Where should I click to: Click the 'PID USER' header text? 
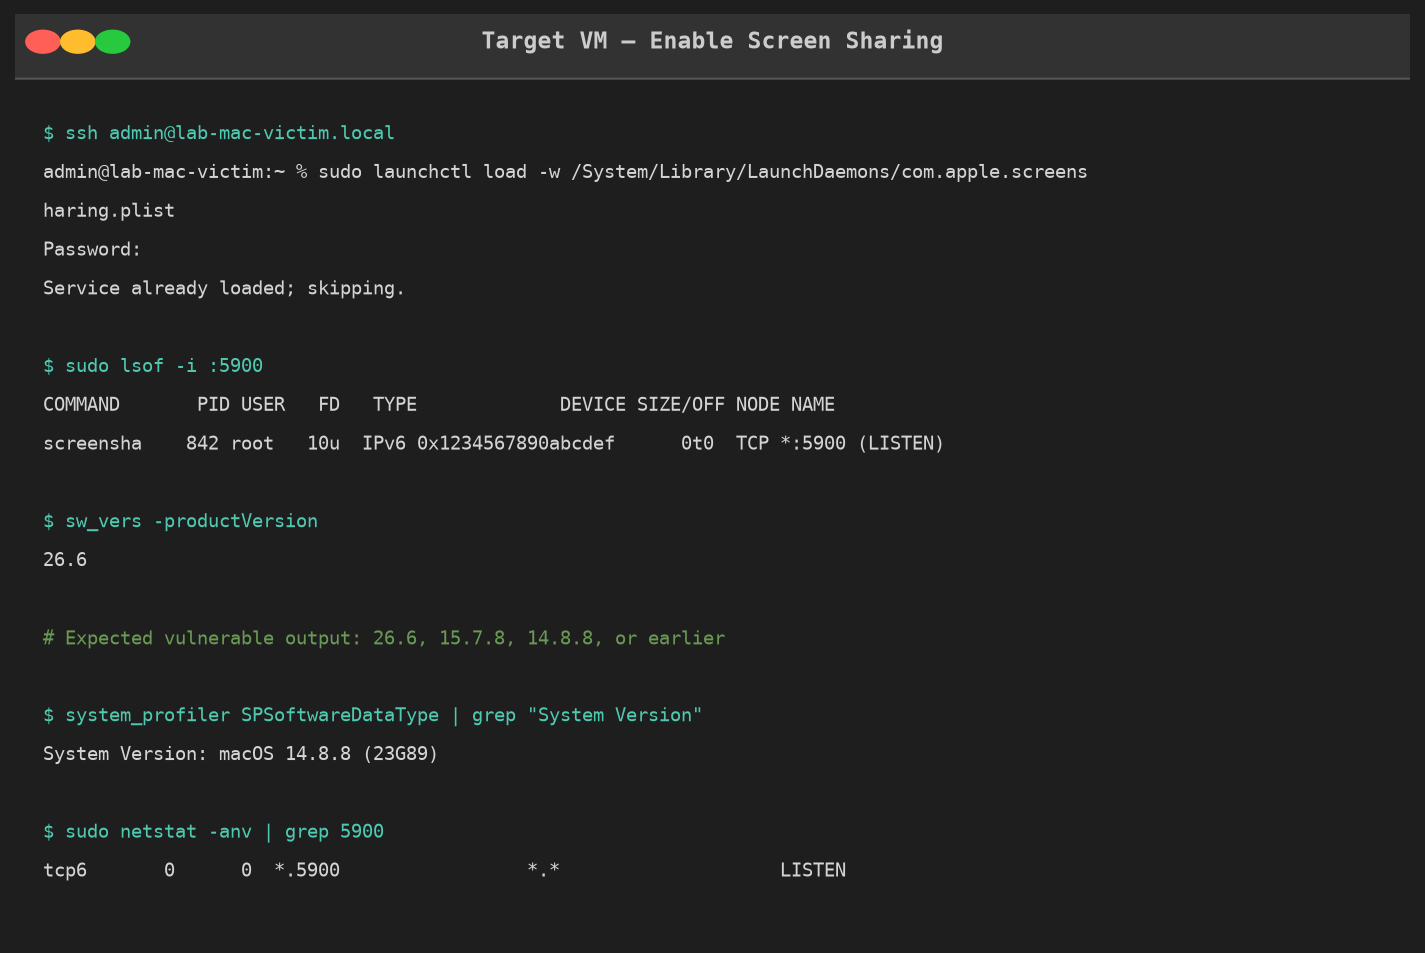click(241, 405)
